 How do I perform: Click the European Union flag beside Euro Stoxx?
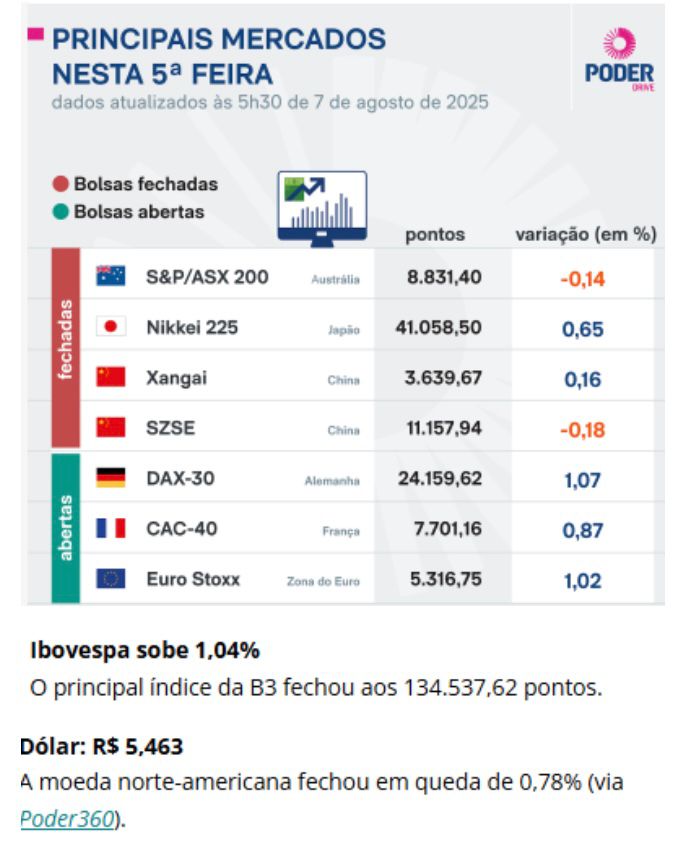click(111, 579)
